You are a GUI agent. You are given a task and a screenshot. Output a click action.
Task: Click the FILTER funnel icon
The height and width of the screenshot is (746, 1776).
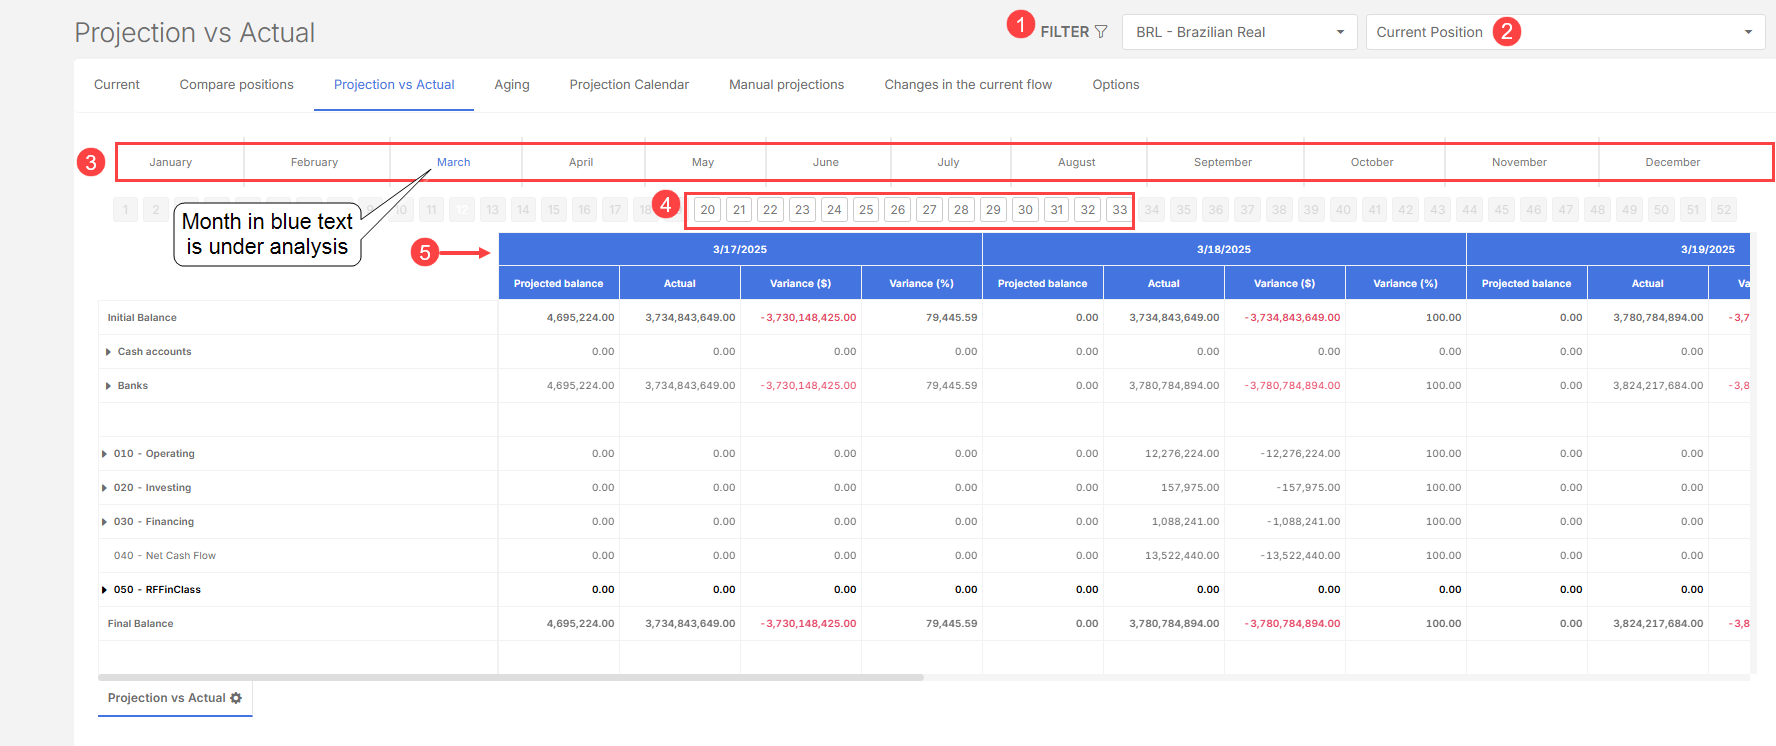[1101, 32]
